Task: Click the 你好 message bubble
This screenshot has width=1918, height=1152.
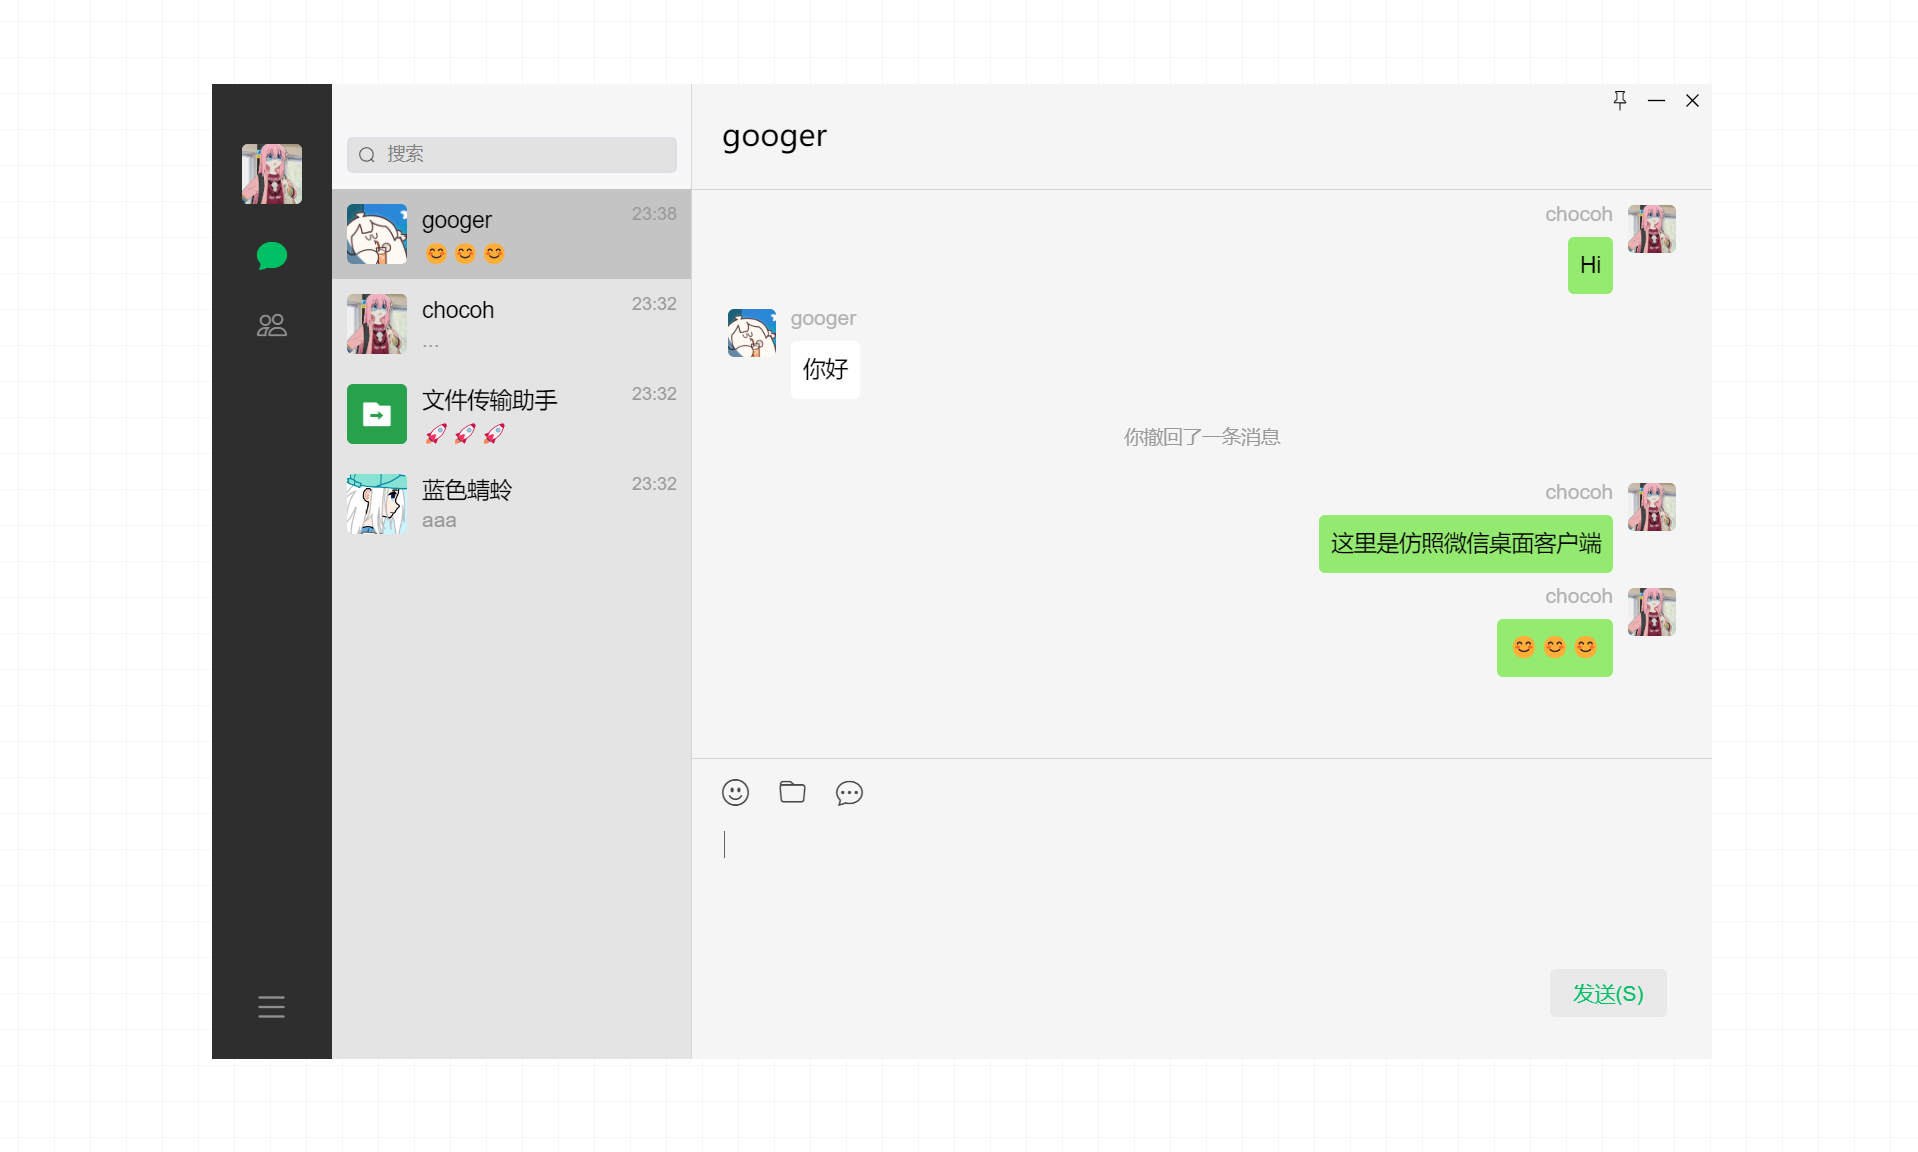Action: [825, 370]
